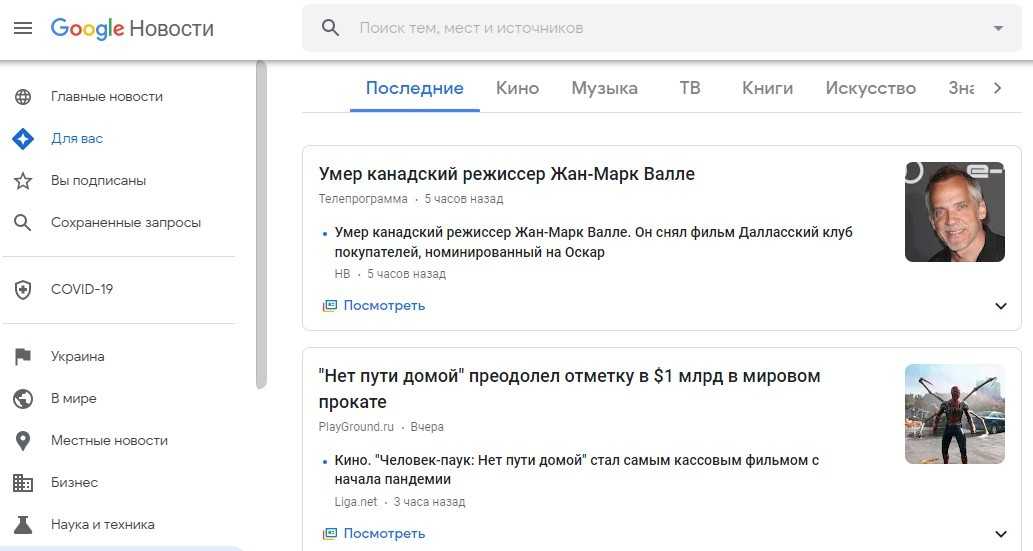Click the sidebar vertical scrollbar
The height and width of the screenshot is (551, 1033).
point(261,220)
